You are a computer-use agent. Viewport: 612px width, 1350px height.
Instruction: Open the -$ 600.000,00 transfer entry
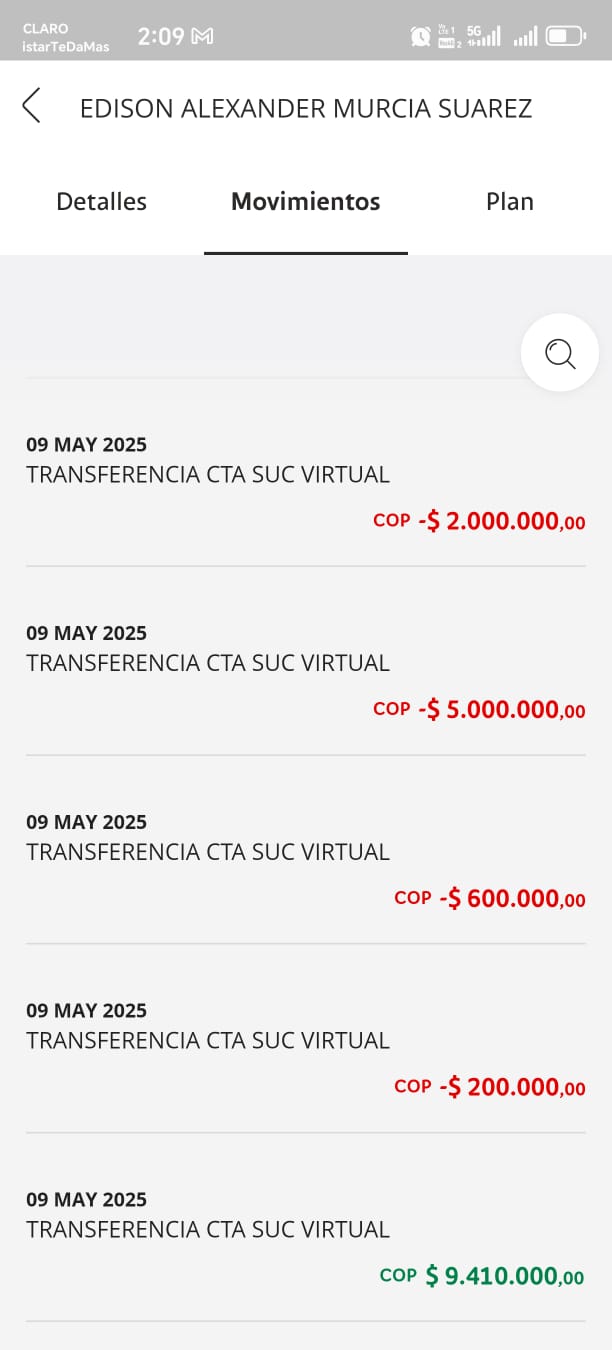[305, 853]
